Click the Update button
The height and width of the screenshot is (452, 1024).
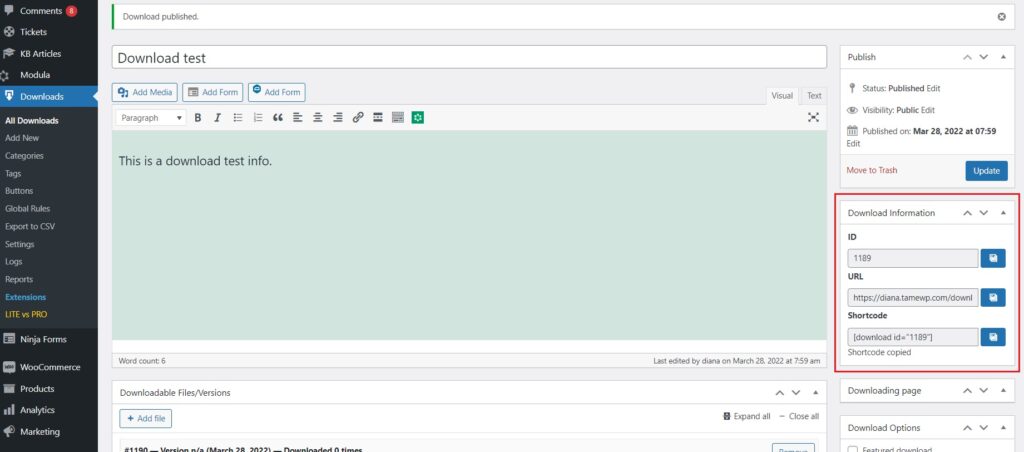click(986, 170)
